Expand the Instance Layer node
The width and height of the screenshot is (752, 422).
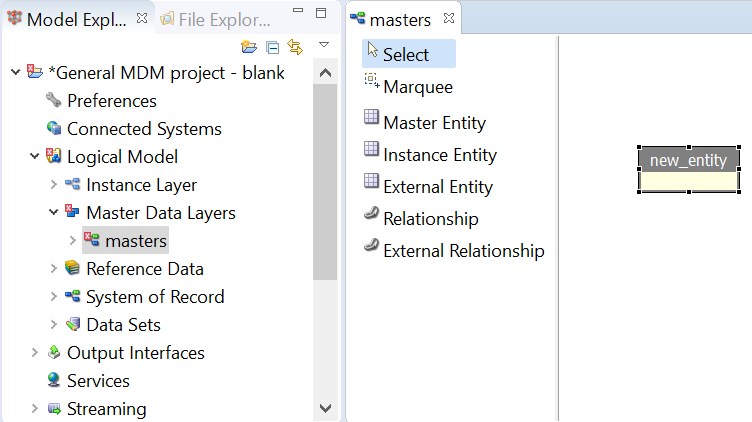(54, 185)
